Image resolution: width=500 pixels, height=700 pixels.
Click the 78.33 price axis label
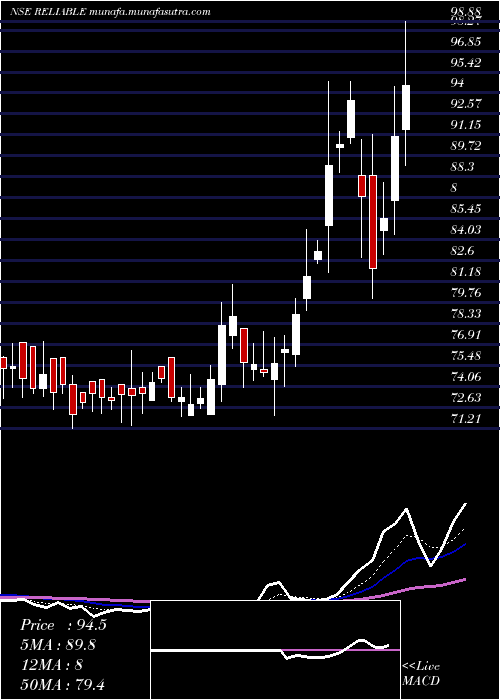tap(466, 313)
